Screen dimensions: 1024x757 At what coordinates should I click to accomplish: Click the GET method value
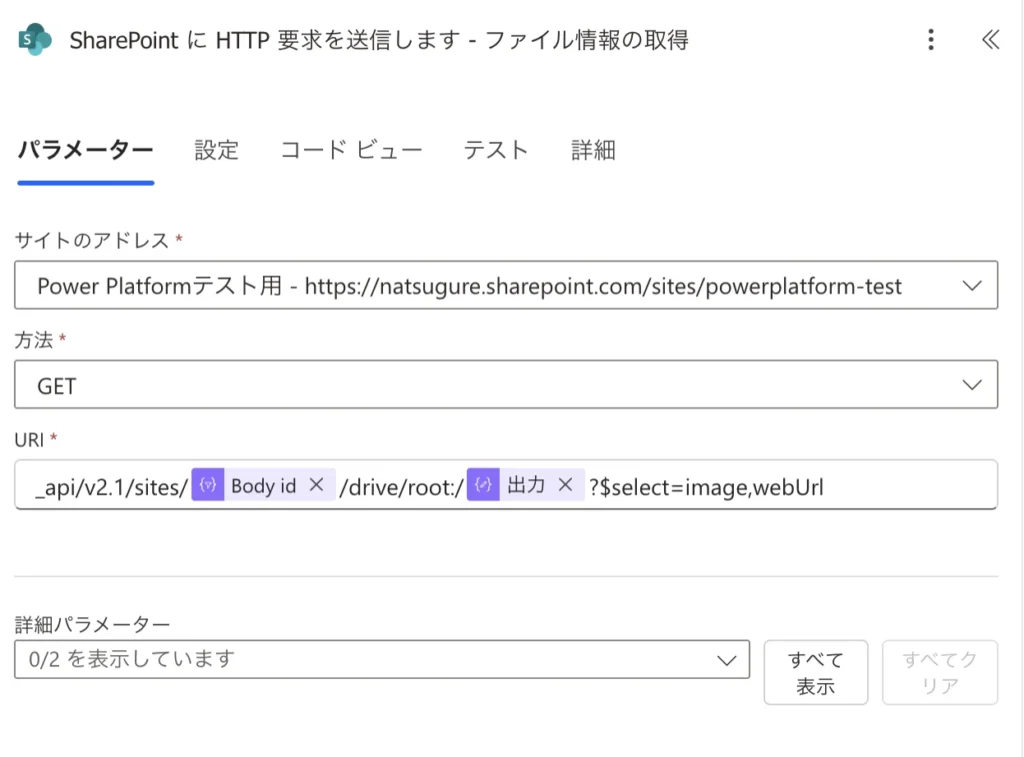point(57,387)
